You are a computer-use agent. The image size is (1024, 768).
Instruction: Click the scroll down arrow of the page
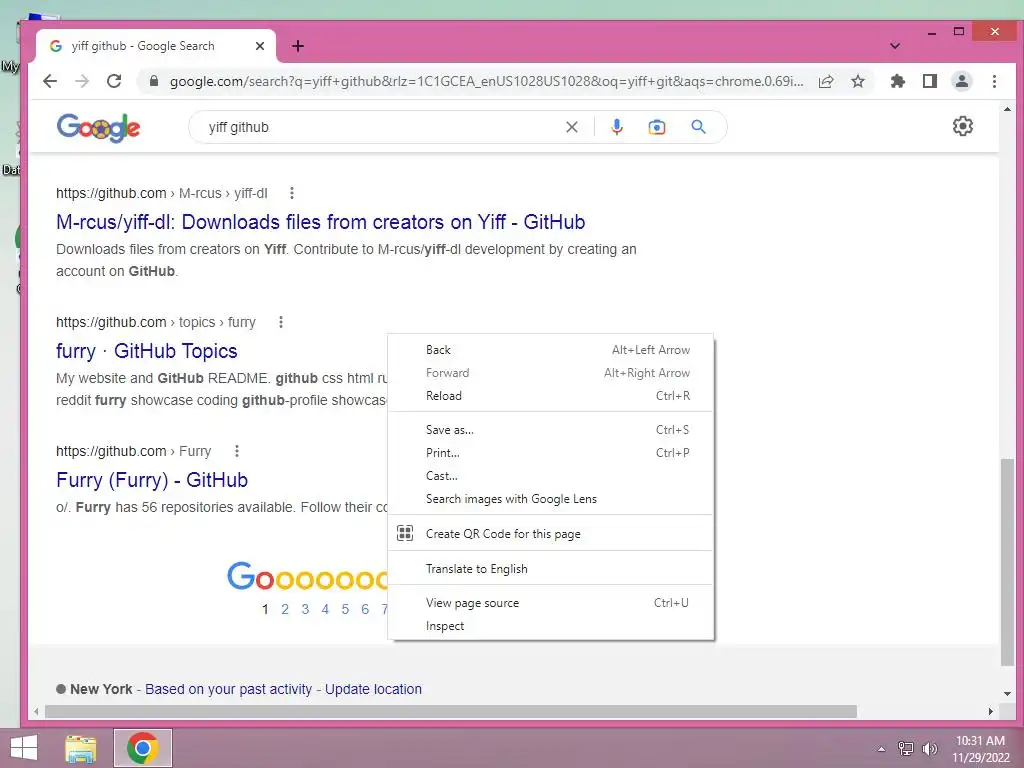pyautogui.click(x=1007, y=694)
